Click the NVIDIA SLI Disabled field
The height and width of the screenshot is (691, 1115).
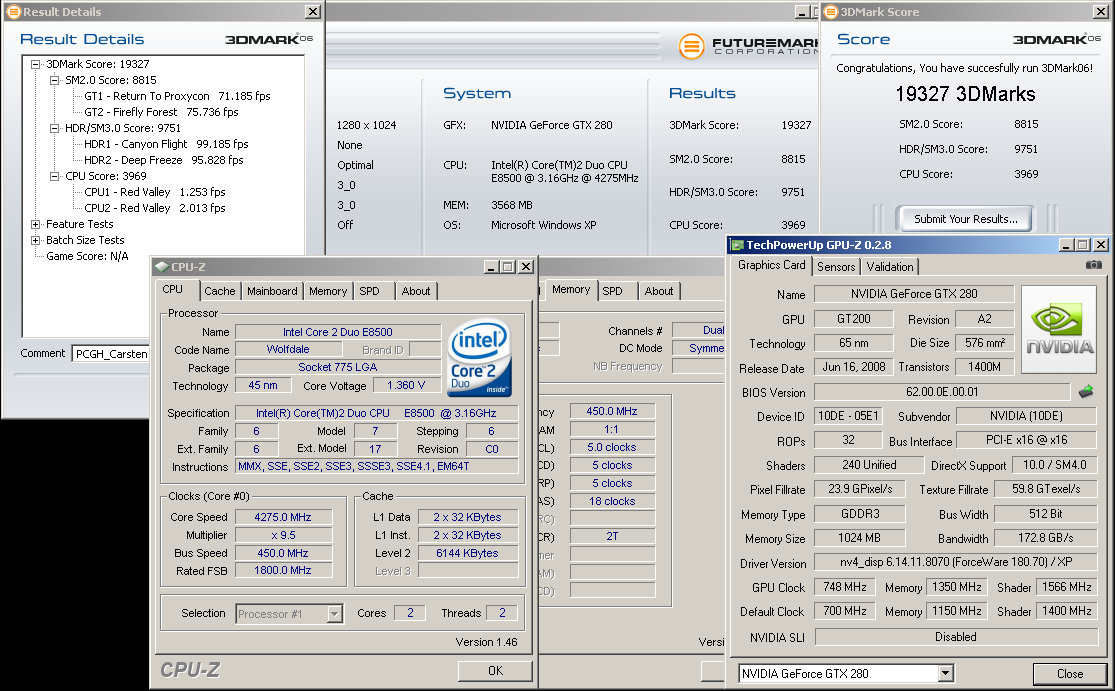pyautogui.click(x=956, y=637)
